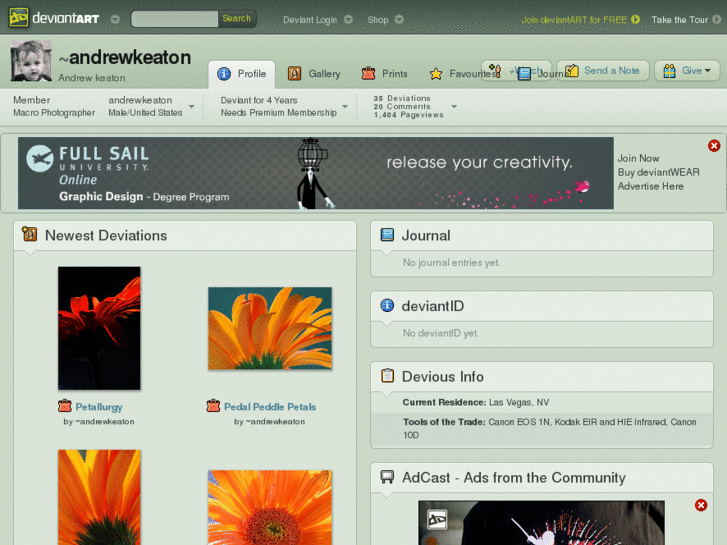Click the Advertise Here link
Image resolution: width=727 pixels, height=545 pixels.
650,186
